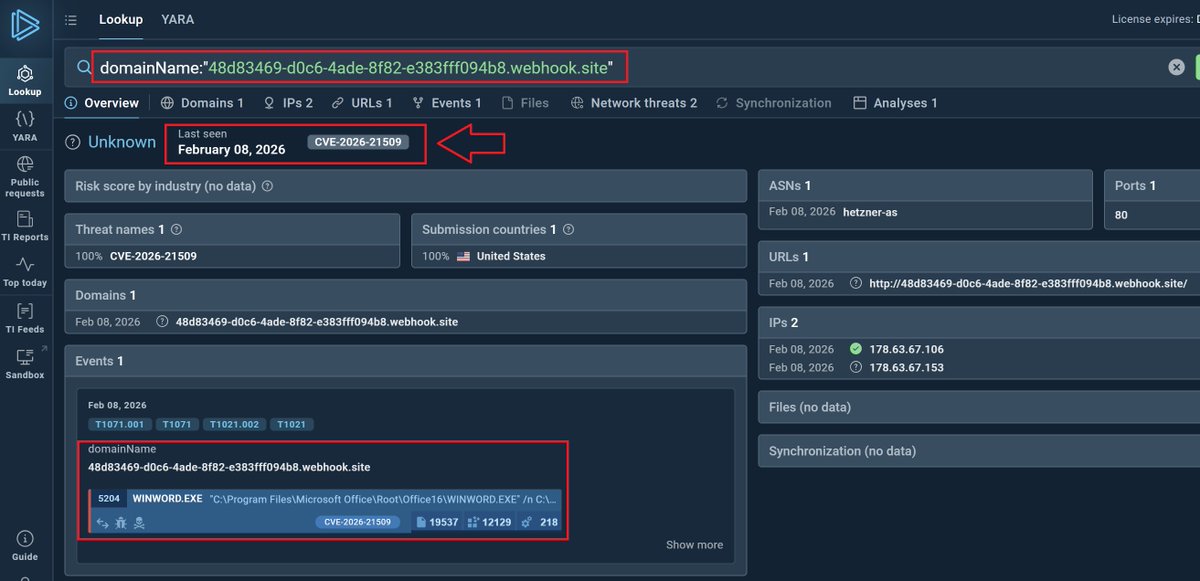Image resolution: width=1200 pixels, height=581 pixels.
Task: Click help icon beside Unknown verdict
Action: tap(72, 142)
